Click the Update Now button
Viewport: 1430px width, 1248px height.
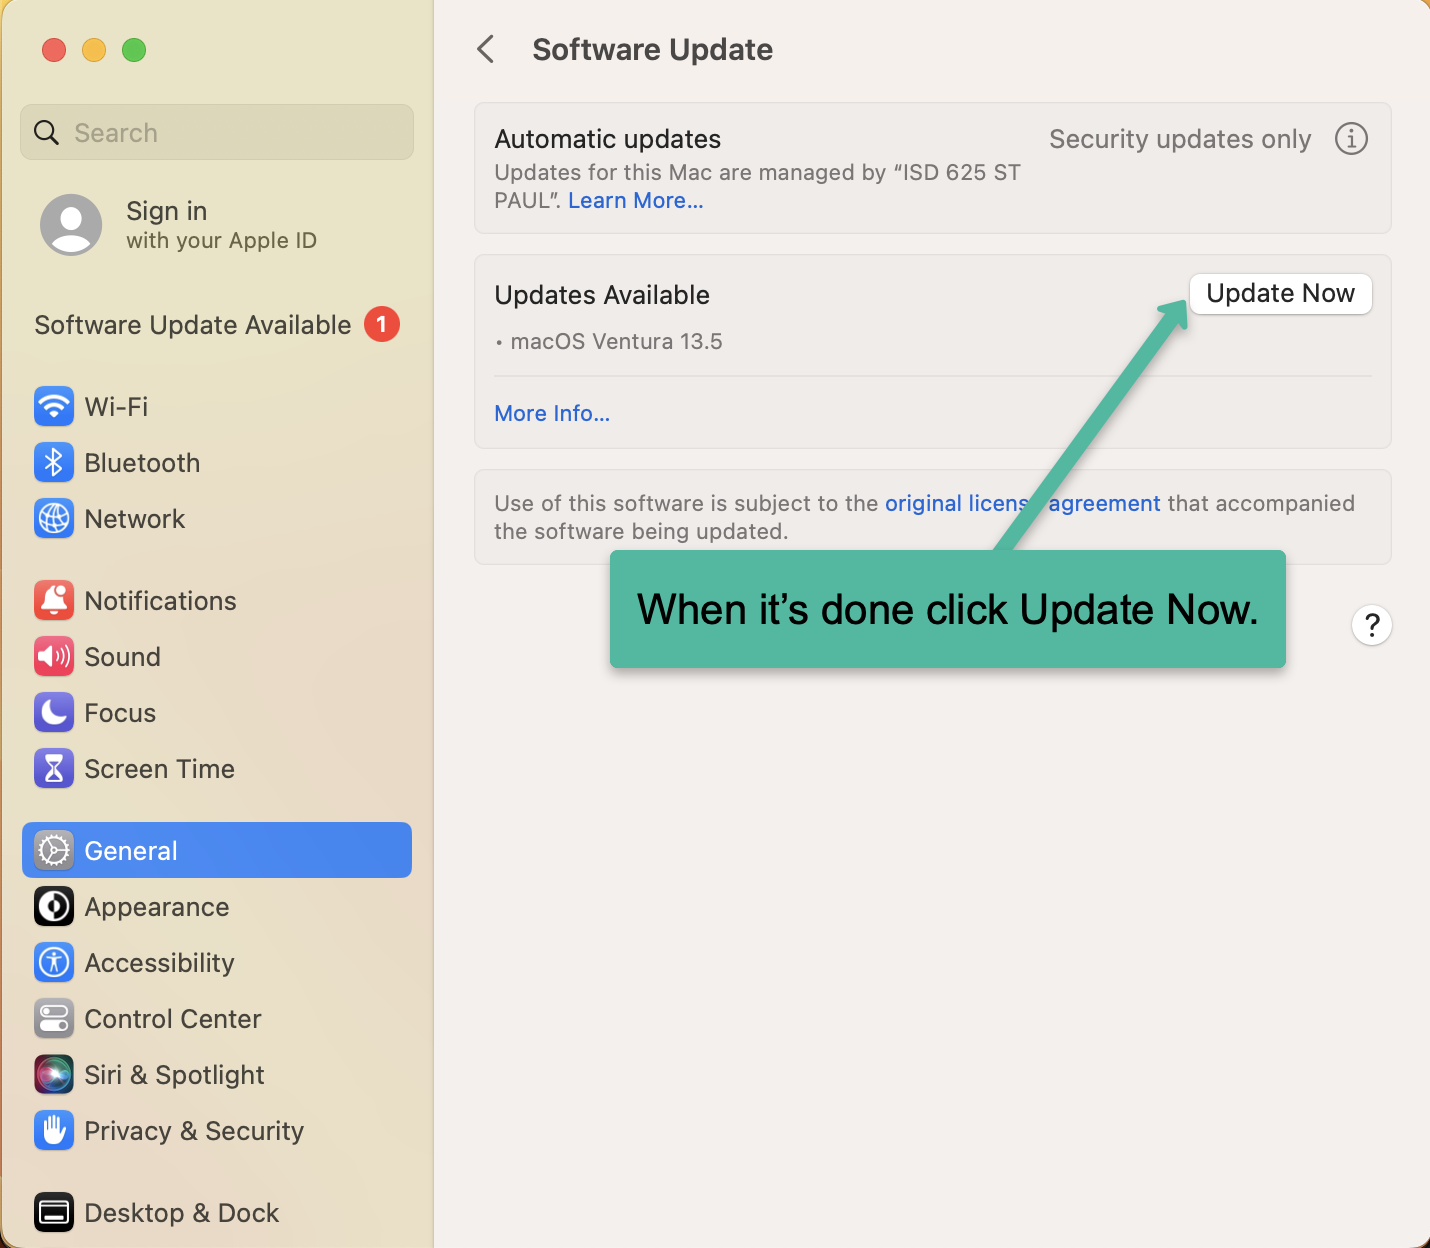(x=1280, y=293)
